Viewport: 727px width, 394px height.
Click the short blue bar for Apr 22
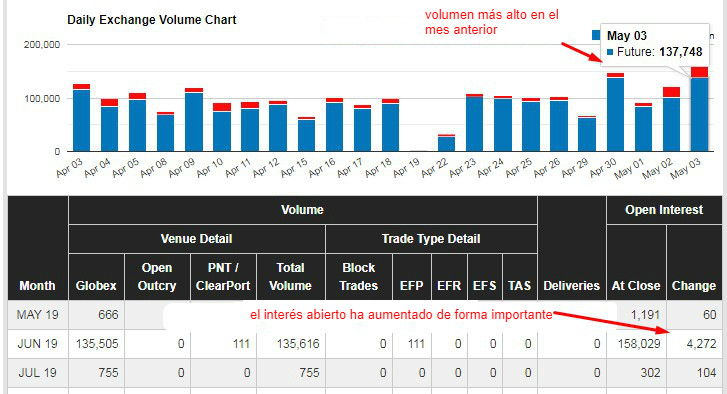click(446, 144)
